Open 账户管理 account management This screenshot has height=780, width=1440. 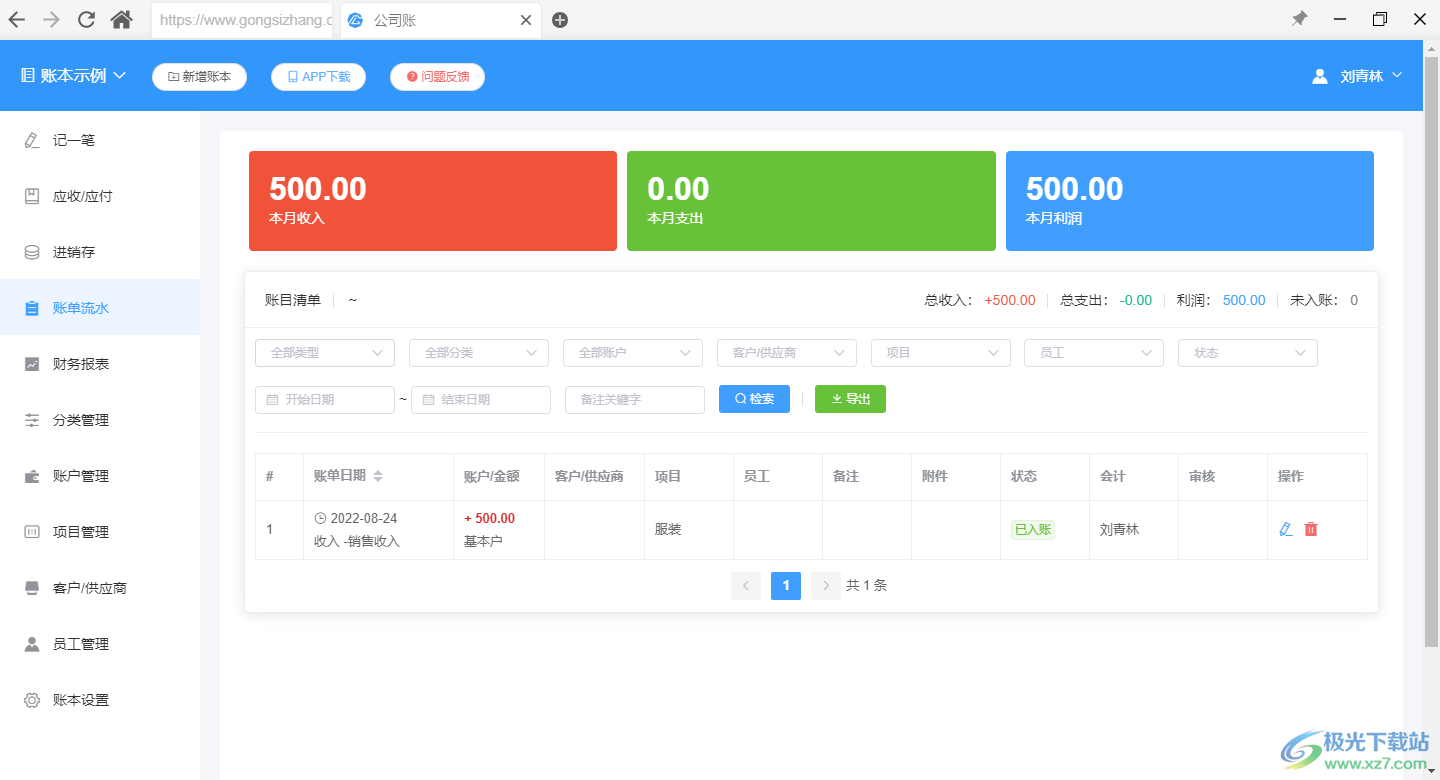tap(78, 476)
